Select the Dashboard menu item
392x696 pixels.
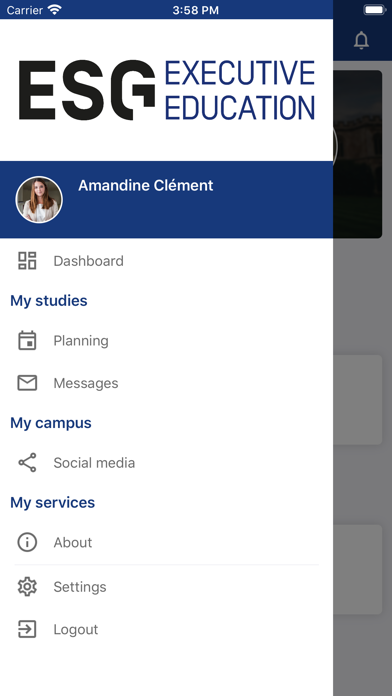click(166, 261)
